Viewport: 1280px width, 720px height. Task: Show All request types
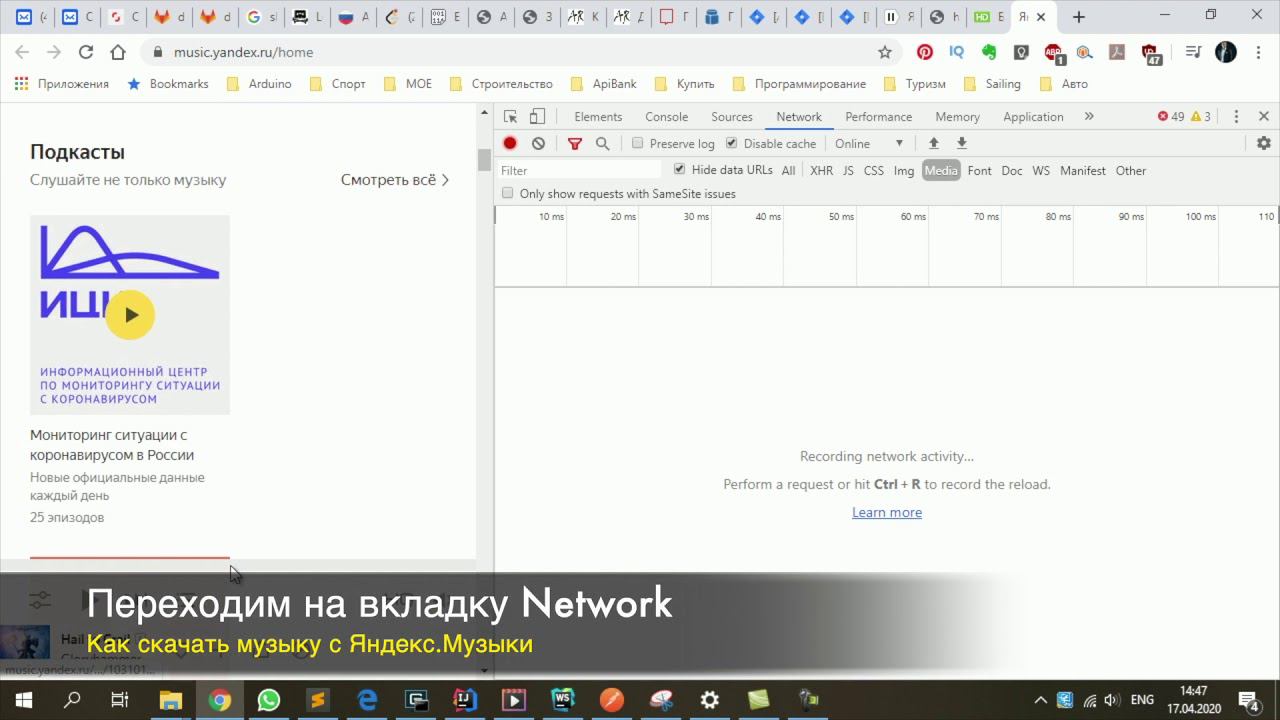tap(788, 171)
